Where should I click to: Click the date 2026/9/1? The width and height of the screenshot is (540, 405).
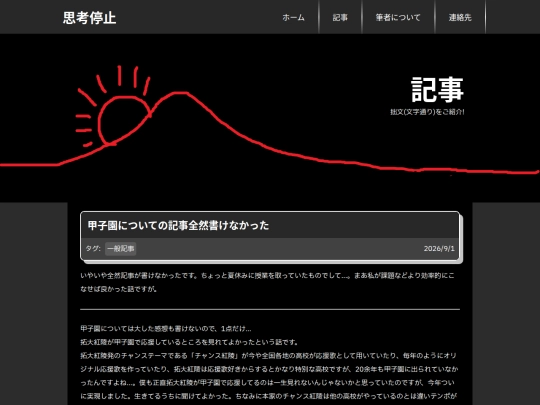[439, 249]
